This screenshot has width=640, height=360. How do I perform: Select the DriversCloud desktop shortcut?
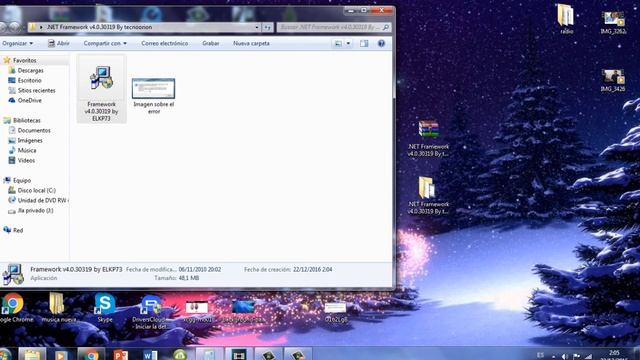[149, 312]
